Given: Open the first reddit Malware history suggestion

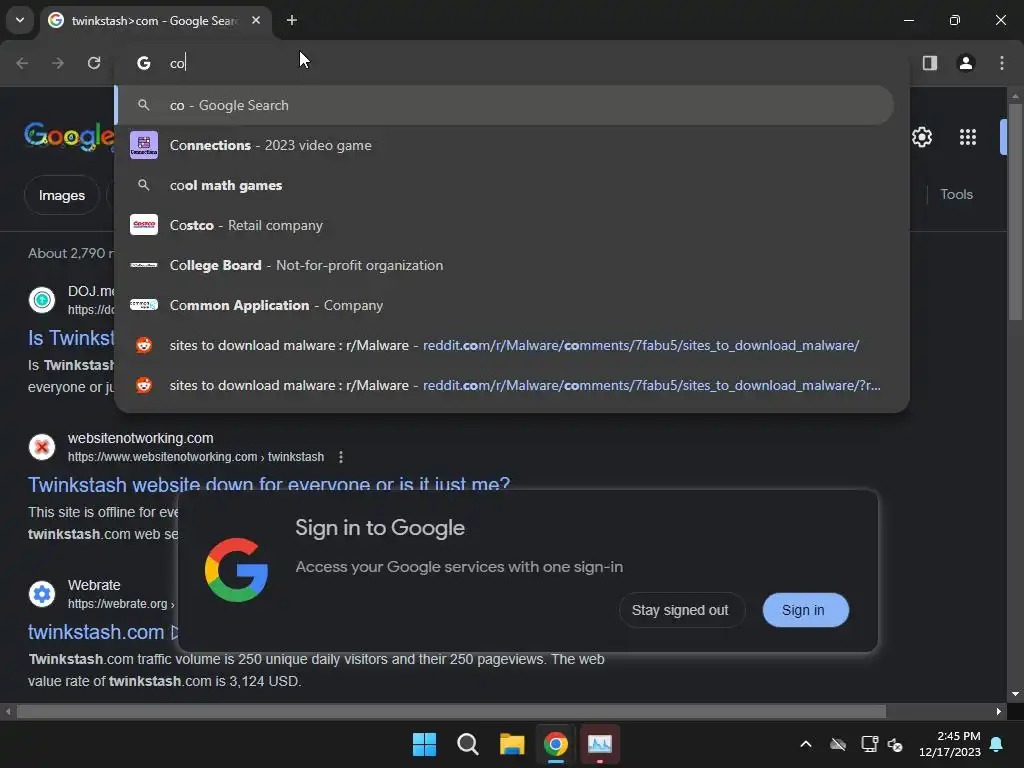Looking at the screenshot, I should click(504, 345).
